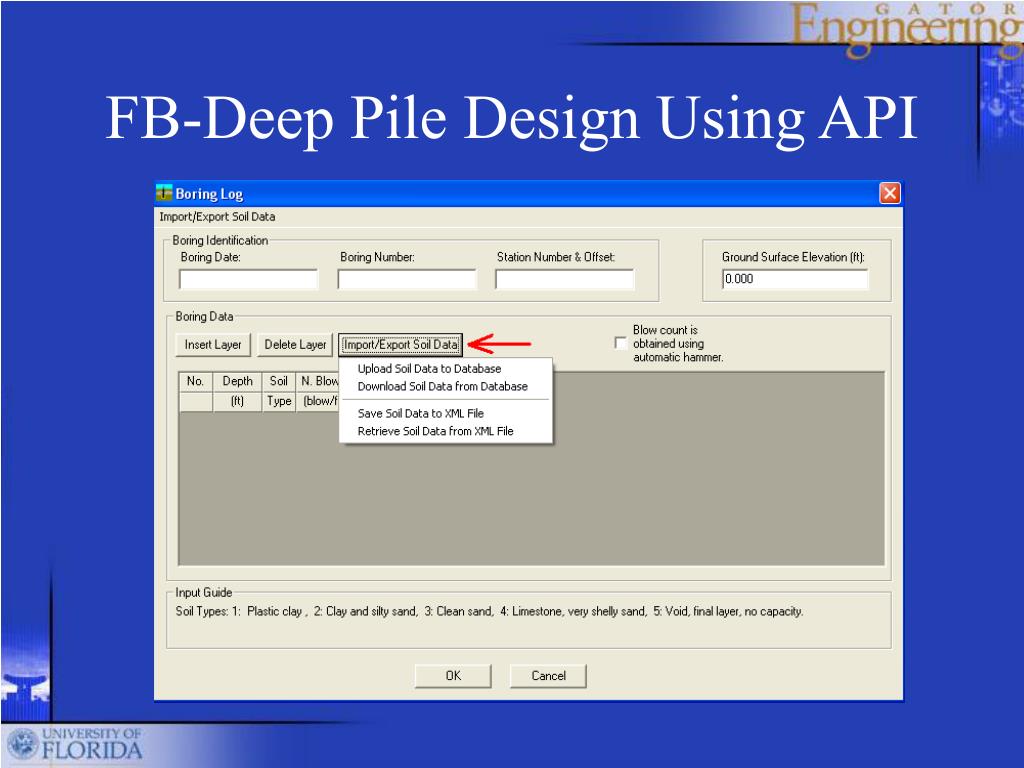This screenshot has width=1024, height=768.
Task: Edit the Ground Surface Elevation value 0.000
Action: coord(795,280)
